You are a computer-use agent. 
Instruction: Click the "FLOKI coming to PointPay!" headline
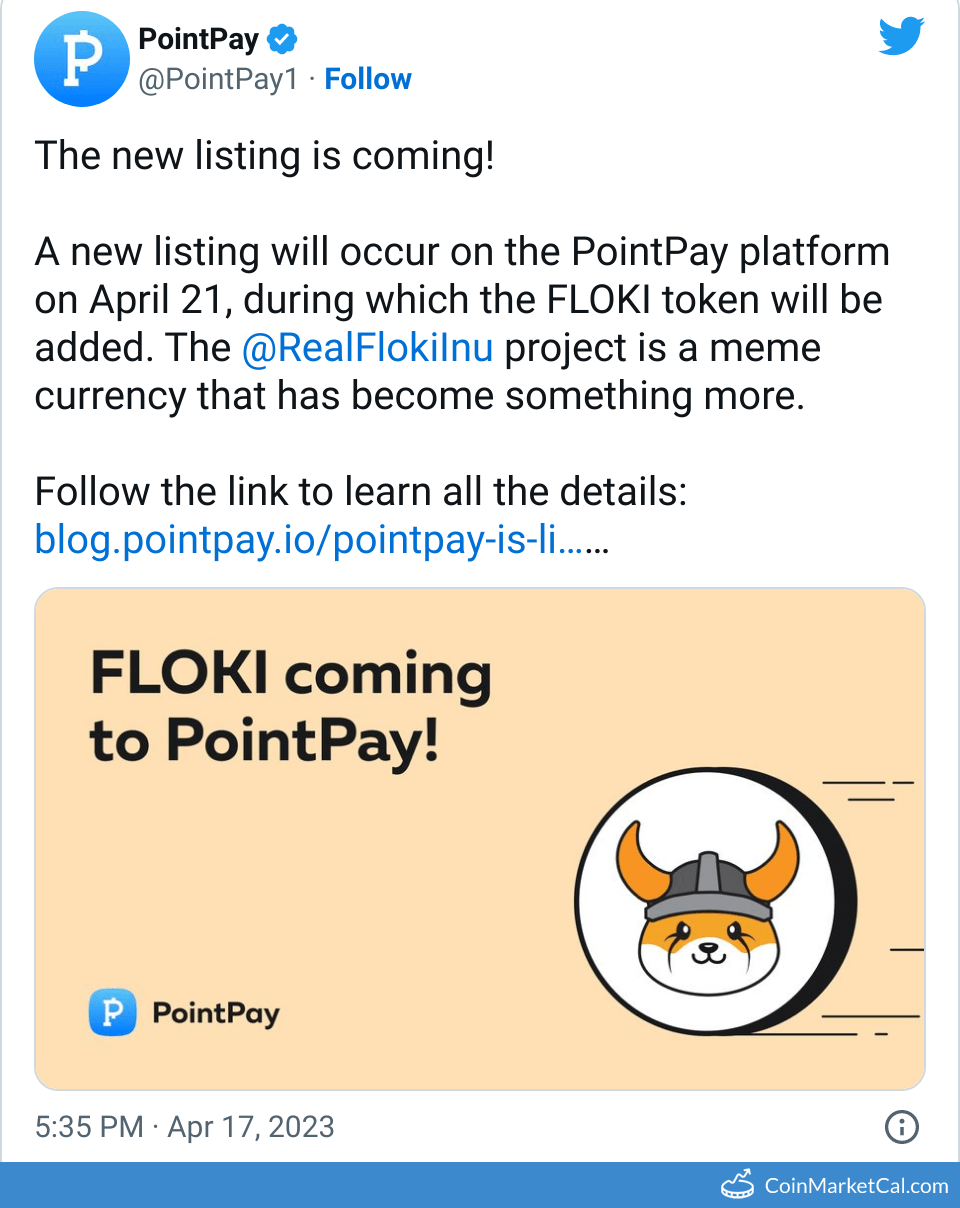(290, 706)
